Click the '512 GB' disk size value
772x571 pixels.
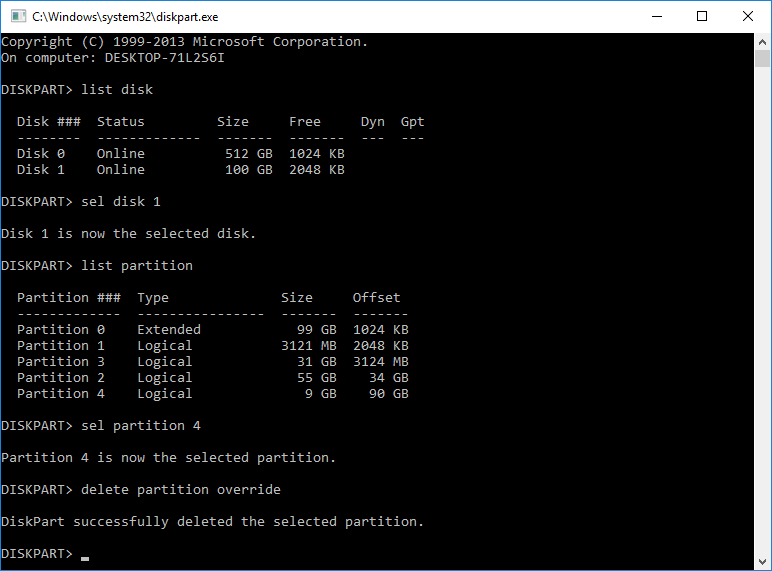[x=249, y=154]
